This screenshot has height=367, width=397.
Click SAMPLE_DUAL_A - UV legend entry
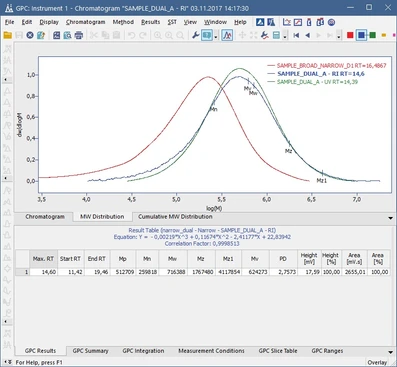[x=313, y=82]
